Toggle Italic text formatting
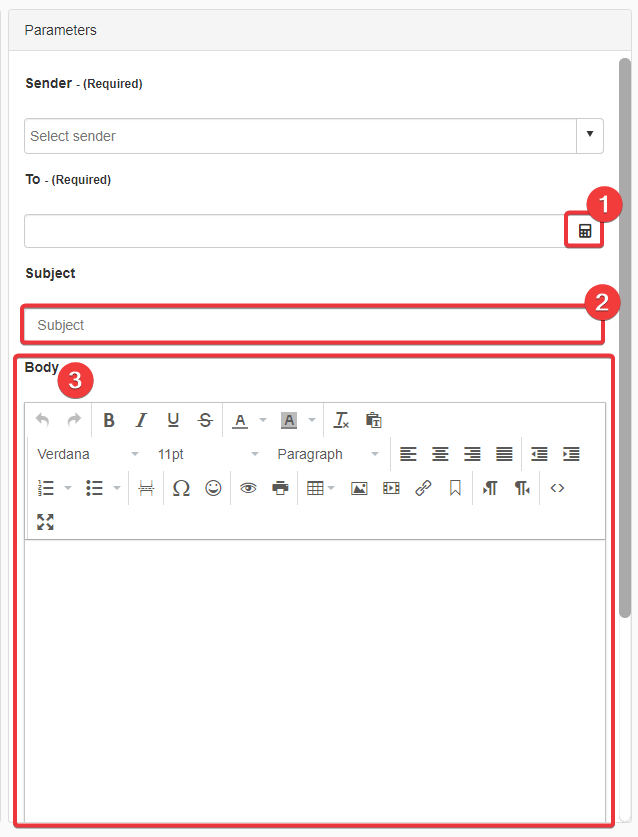Viewport: 638px width, 837px height. tap(141, 420)
